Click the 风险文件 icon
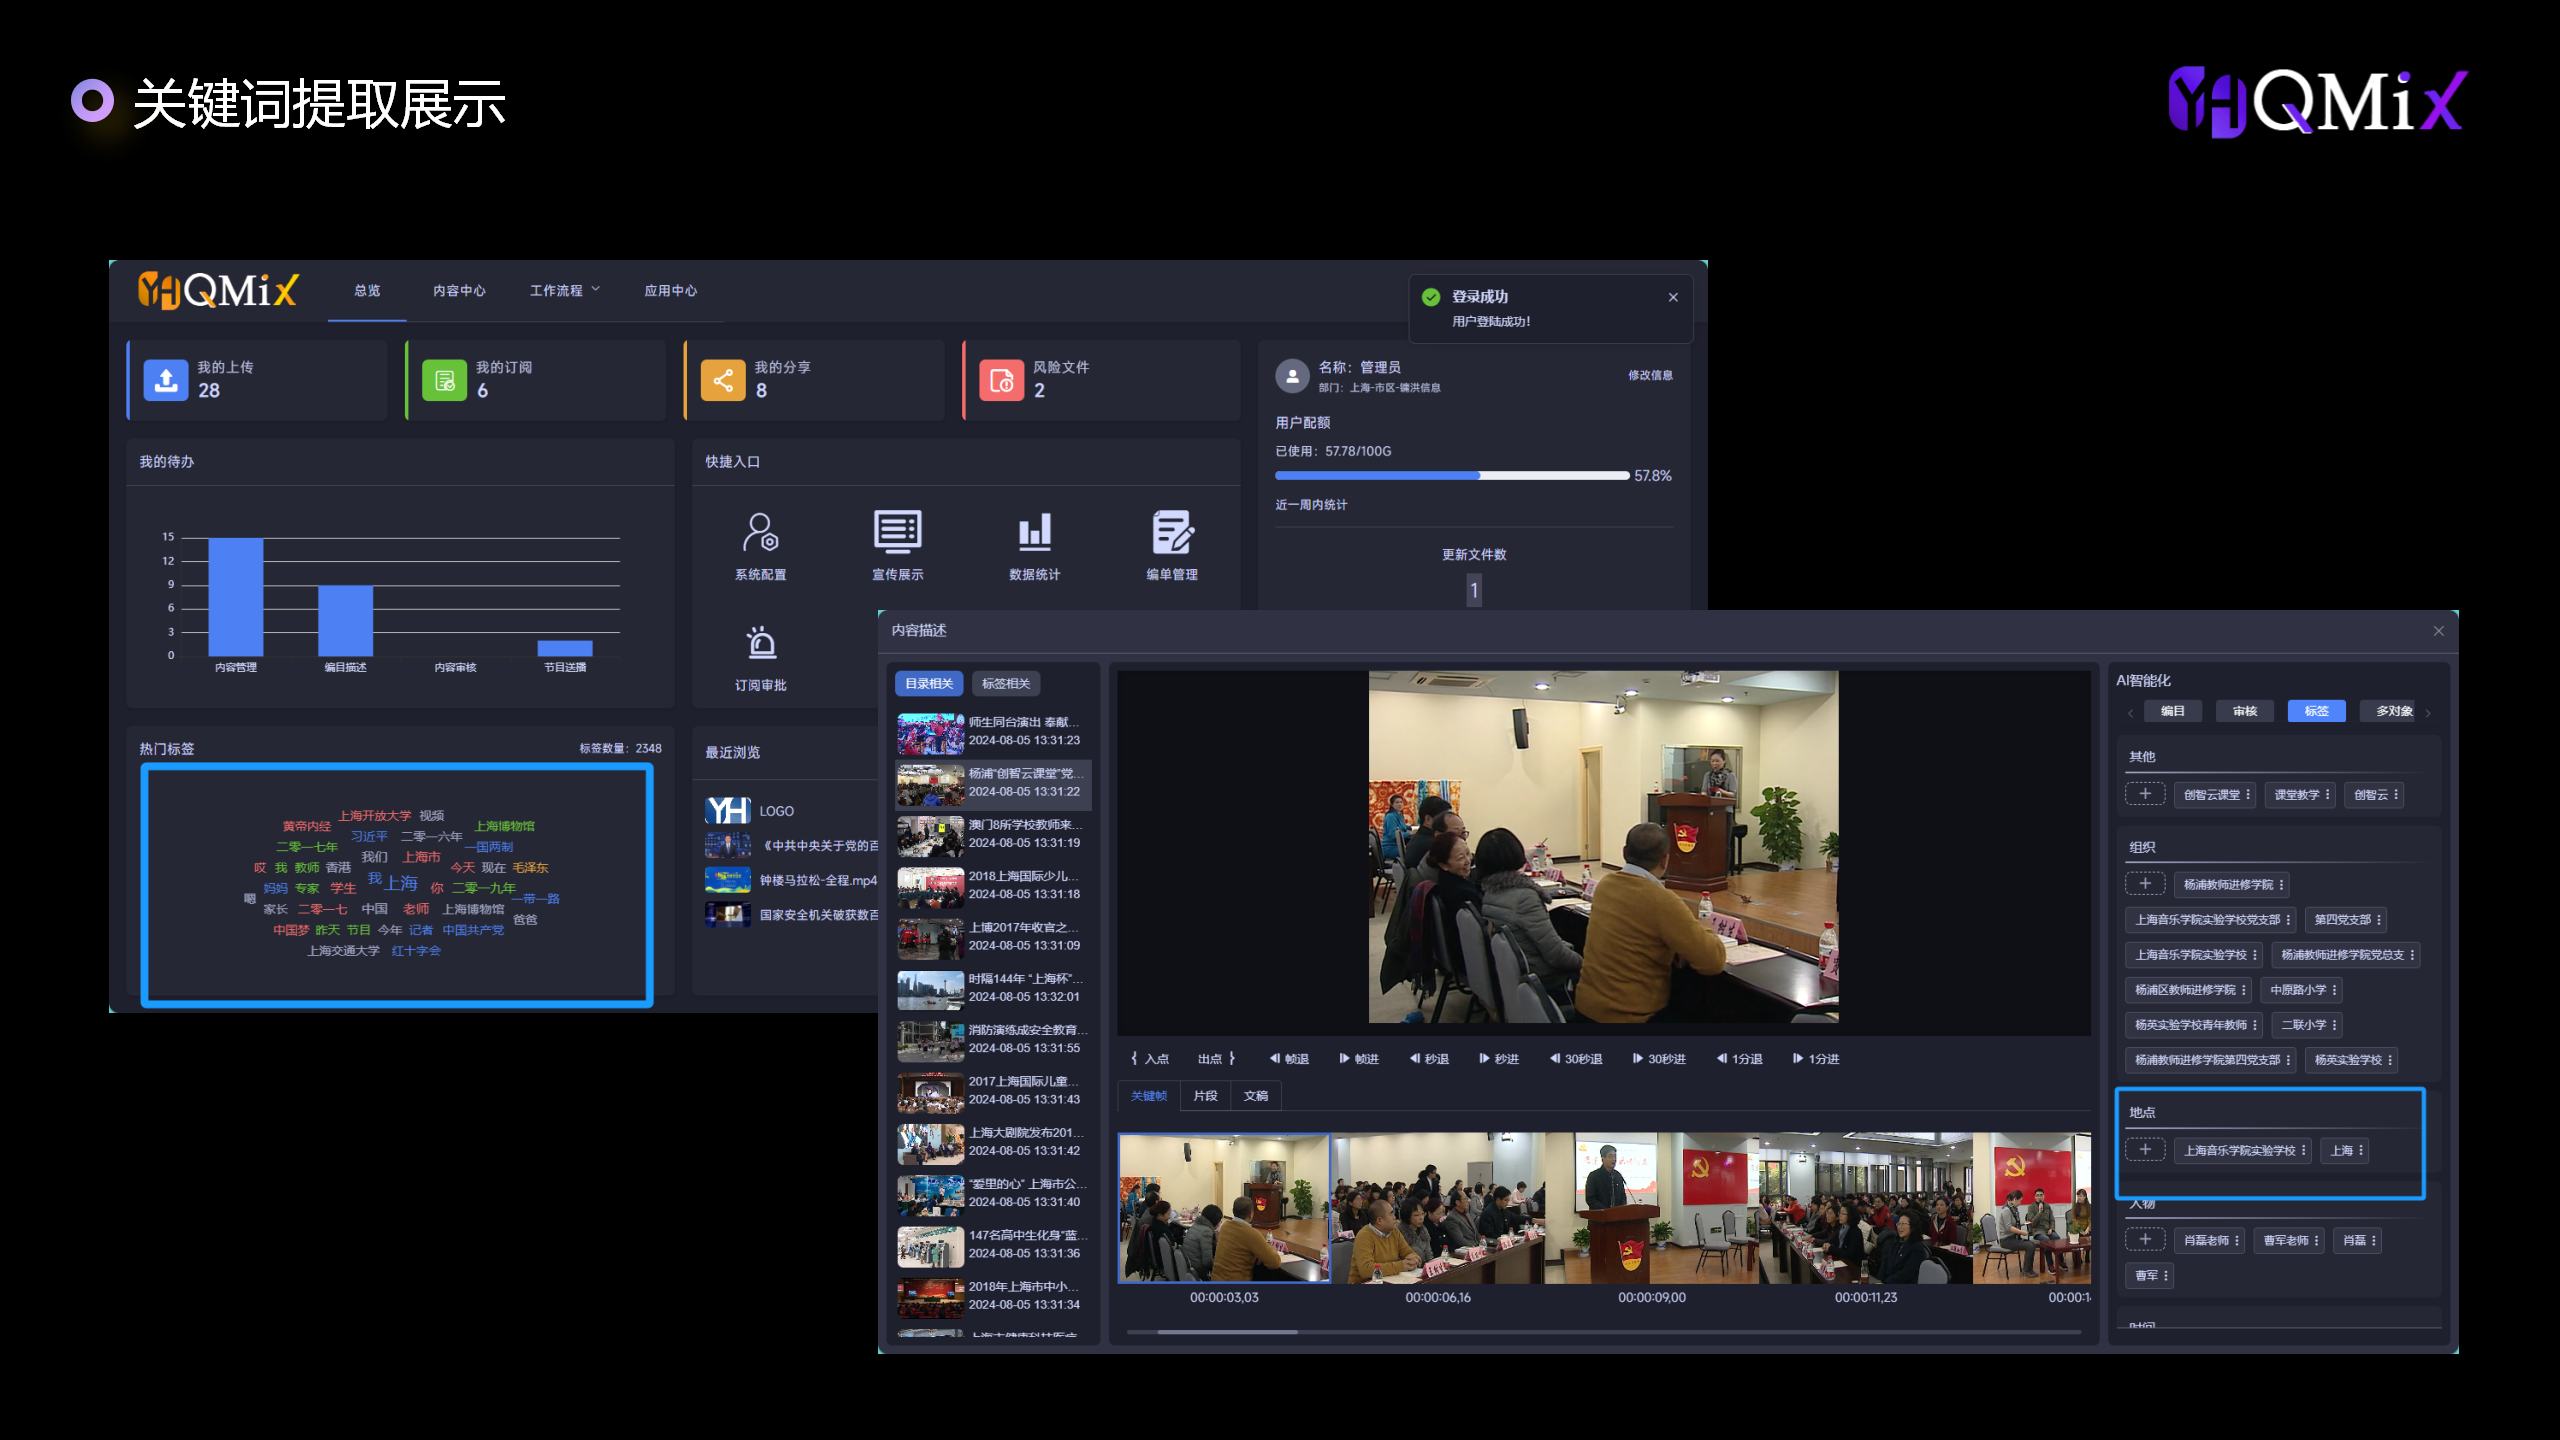 tap(1001, 380)
